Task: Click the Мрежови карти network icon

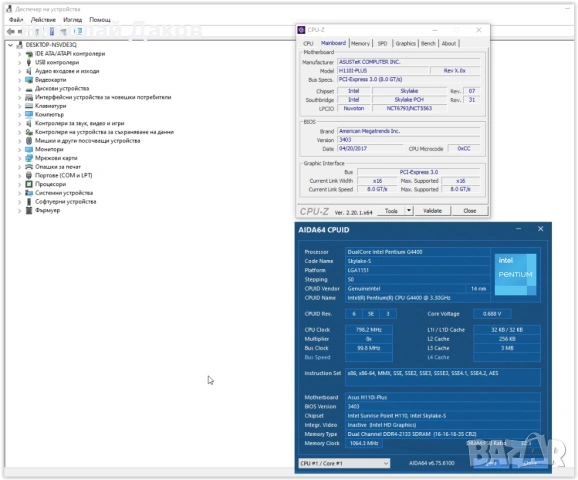Action: click(x=29, y=158)
